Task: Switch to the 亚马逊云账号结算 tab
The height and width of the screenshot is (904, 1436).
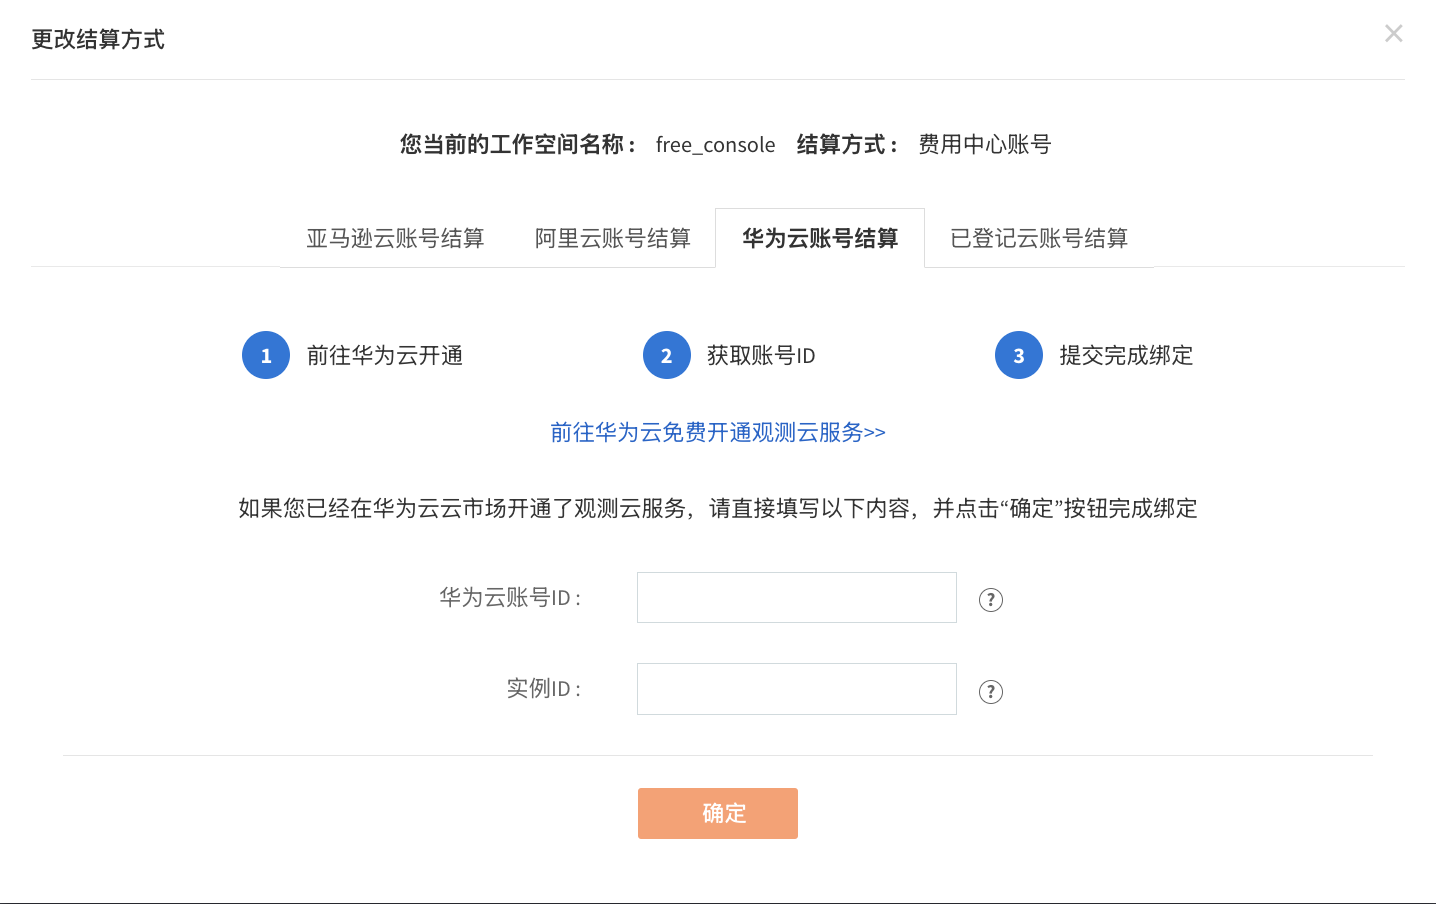Action: pyautogui.click(x=395, y=238)
